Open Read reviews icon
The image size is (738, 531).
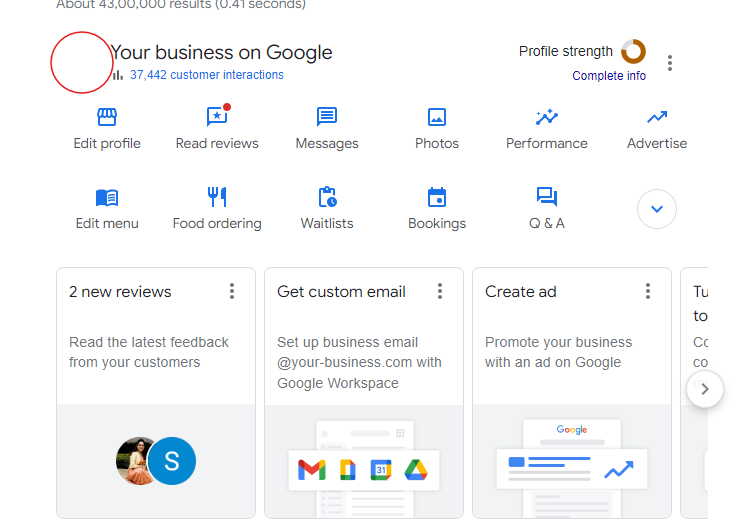coord(217,117)
